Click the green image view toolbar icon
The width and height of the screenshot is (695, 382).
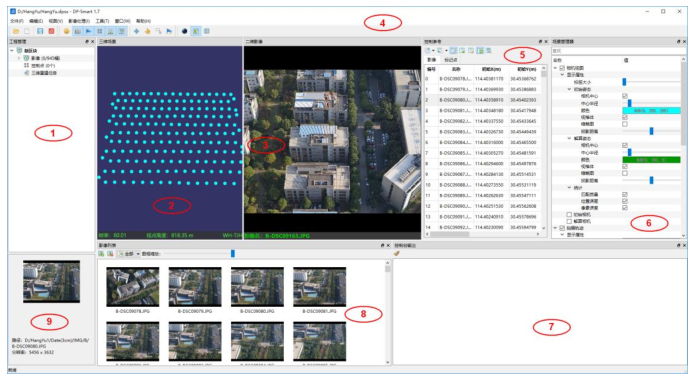point(195,31)
